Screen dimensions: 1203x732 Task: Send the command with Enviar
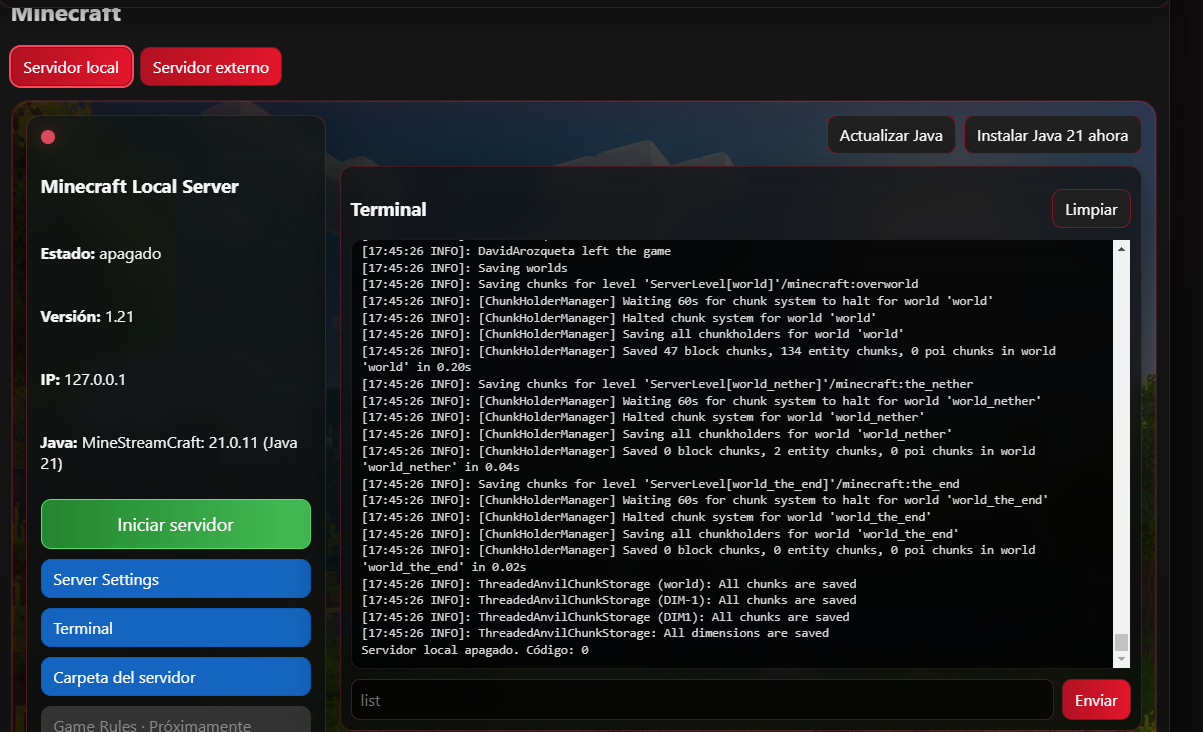[x=1096, y=700]
